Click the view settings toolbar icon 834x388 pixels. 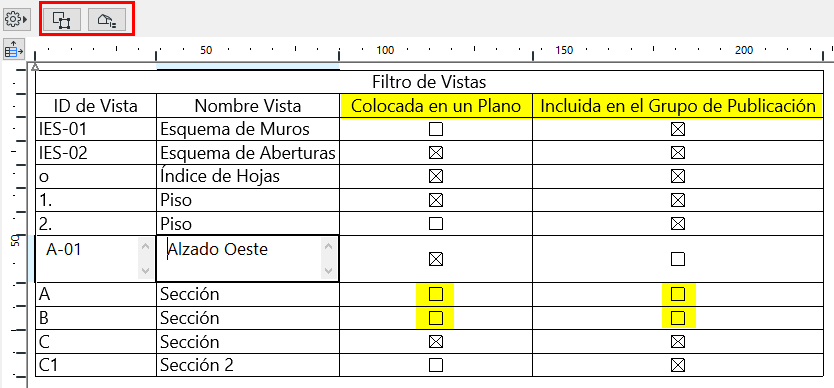click(x=107, y=20)
